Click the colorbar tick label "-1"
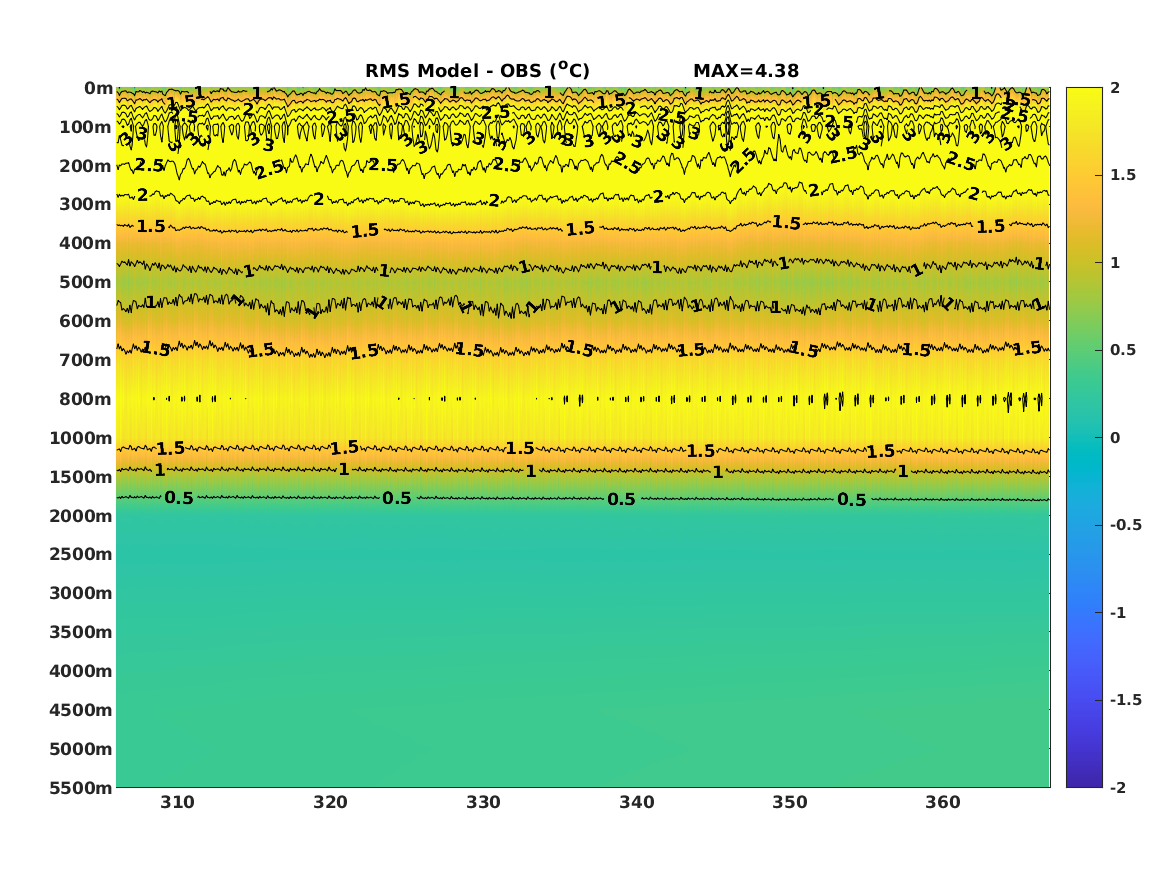1167x875 pixels. (1118, 612)
